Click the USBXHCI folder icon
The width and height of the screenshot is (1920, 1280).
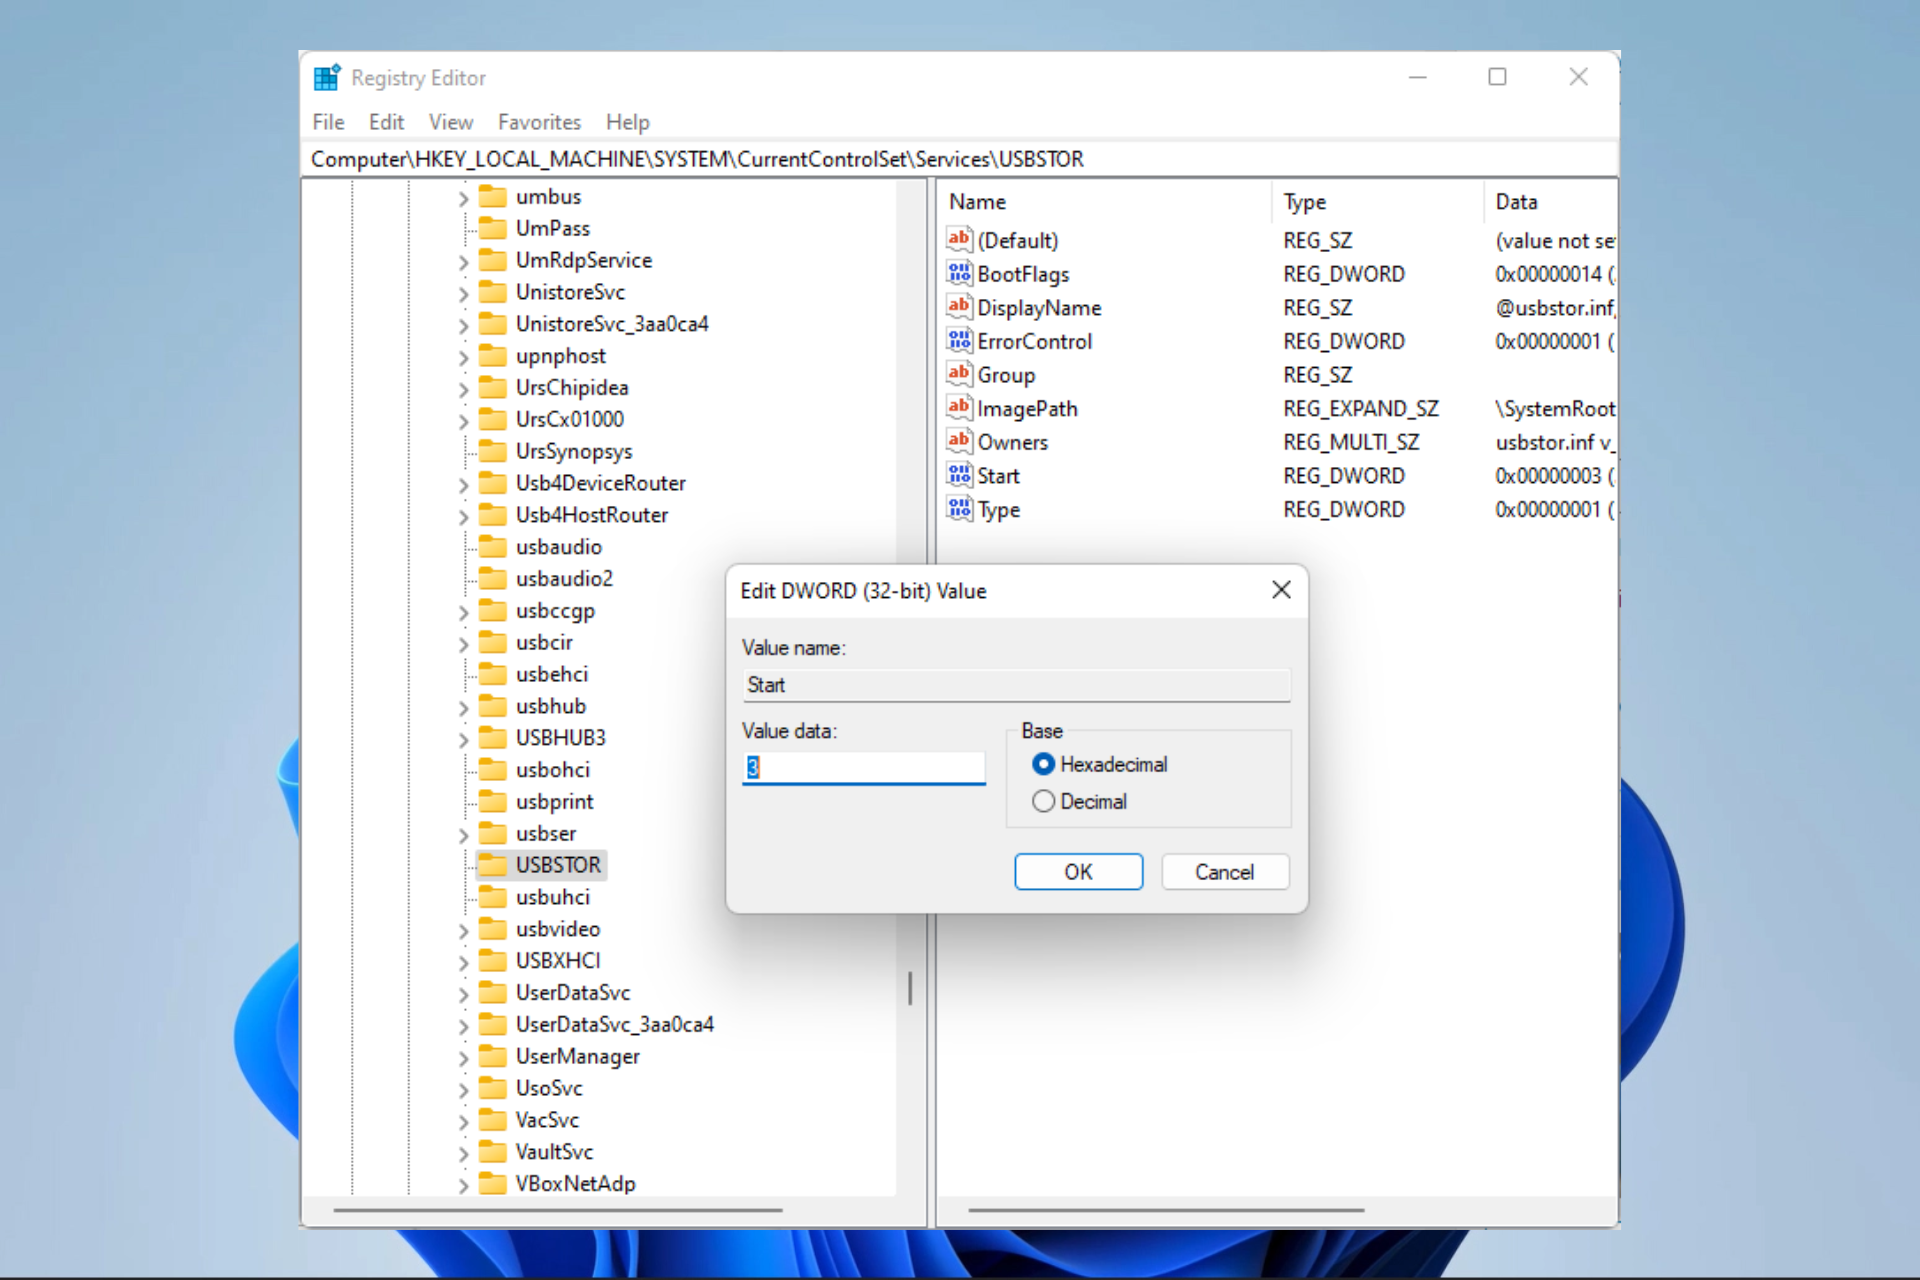point(492,961)
